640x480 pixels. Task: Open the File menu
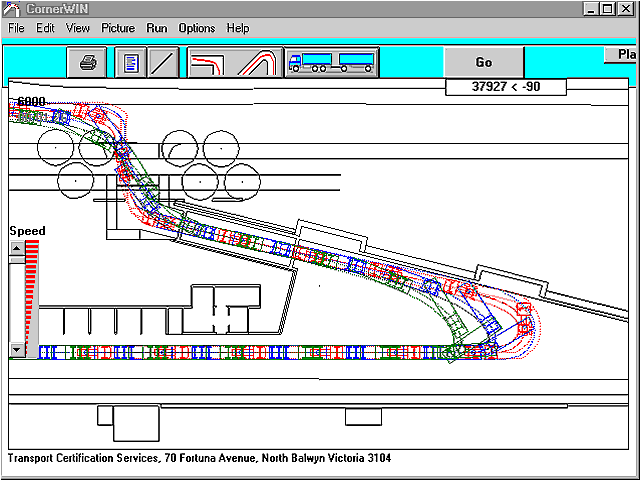(x=16, y=28)
